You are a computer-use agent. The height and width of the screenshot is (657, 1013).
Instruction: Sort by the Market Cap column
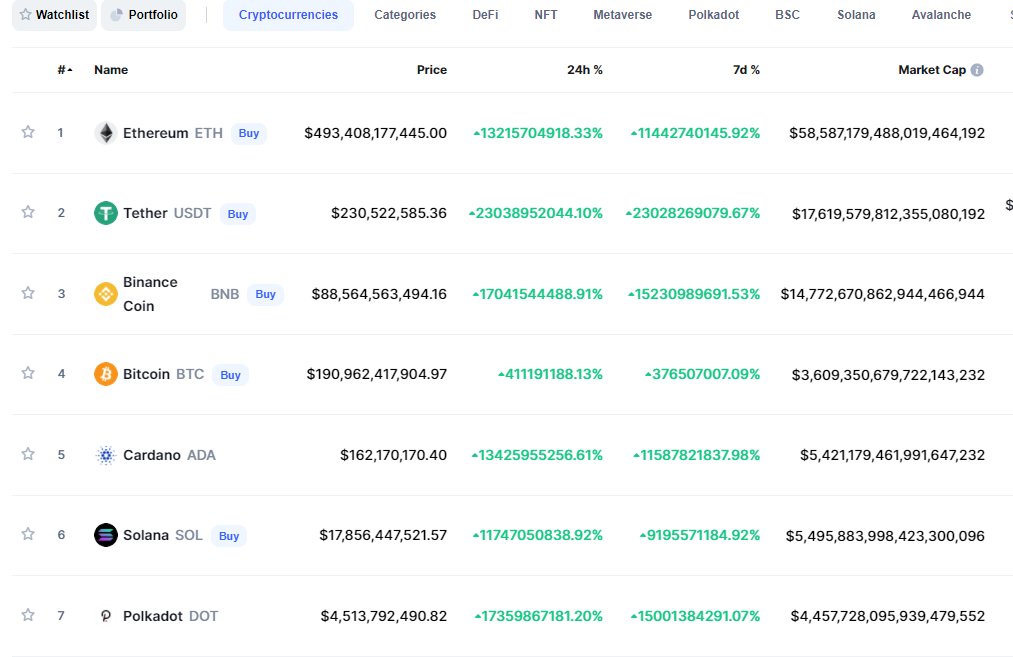click(x=932, y=70)
